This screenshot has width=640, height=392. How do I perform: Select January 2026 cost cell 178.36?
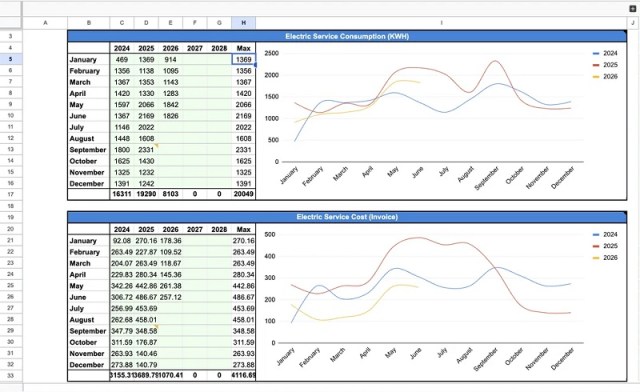[x=171, y=241]
